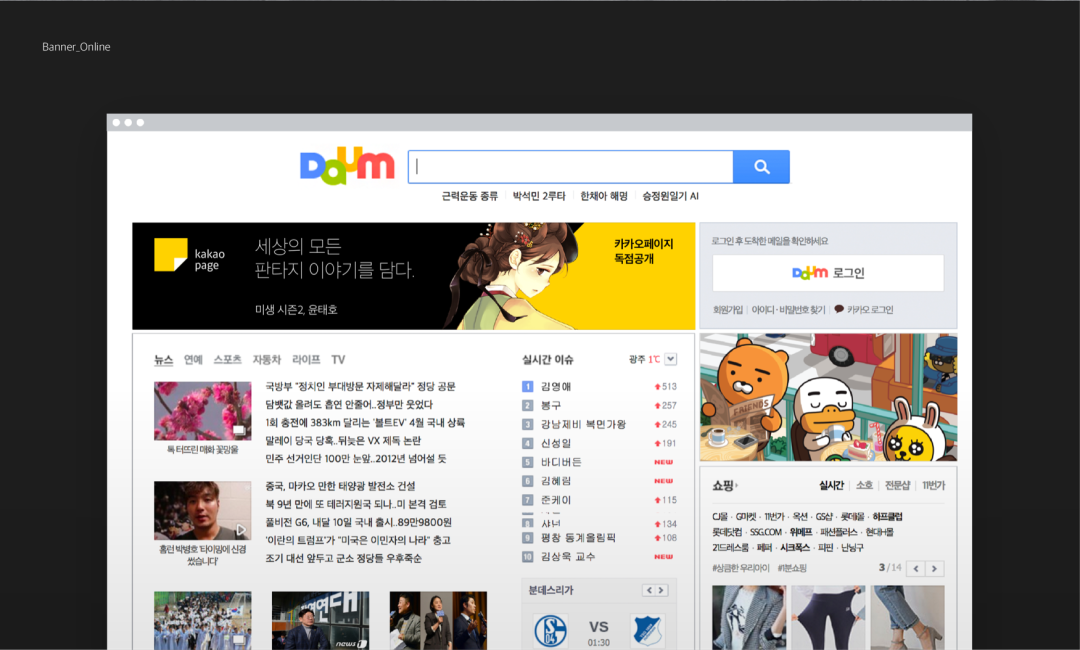1080x650 pixels.
Task: Open the 시크폭스 shopping link
Action: 795,548
